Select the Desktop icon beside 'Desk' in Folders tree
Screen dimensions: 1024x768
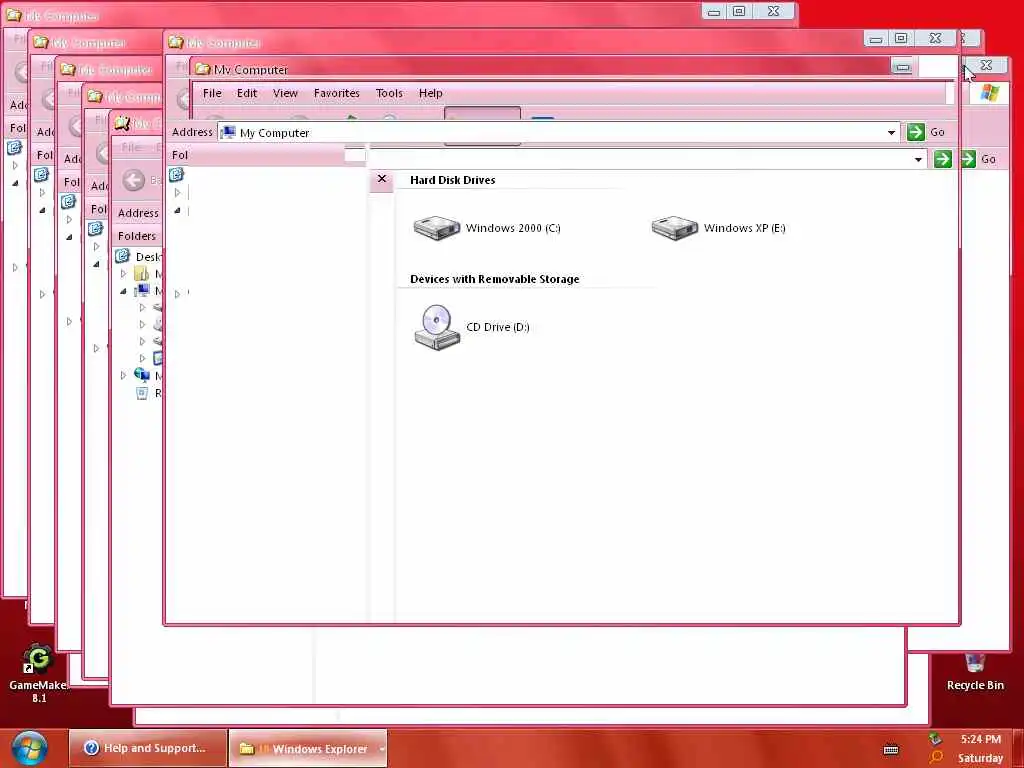click(x=122, y=256)
